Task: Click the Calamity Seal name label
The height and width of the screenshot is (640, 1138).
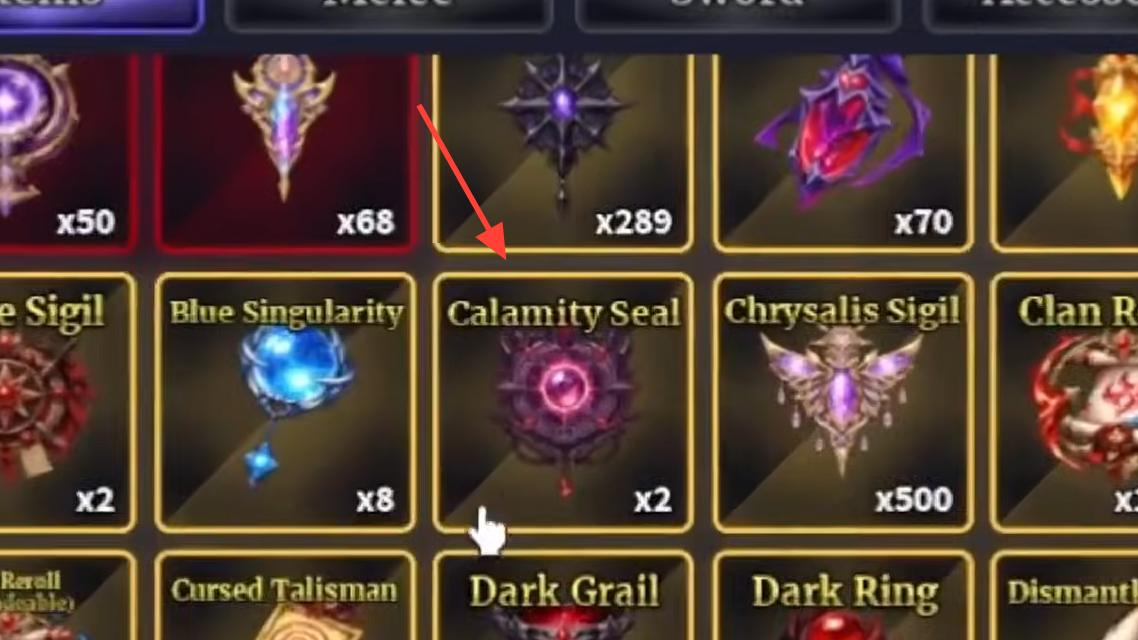Action: pyautogui.click(x=564, y=313)
